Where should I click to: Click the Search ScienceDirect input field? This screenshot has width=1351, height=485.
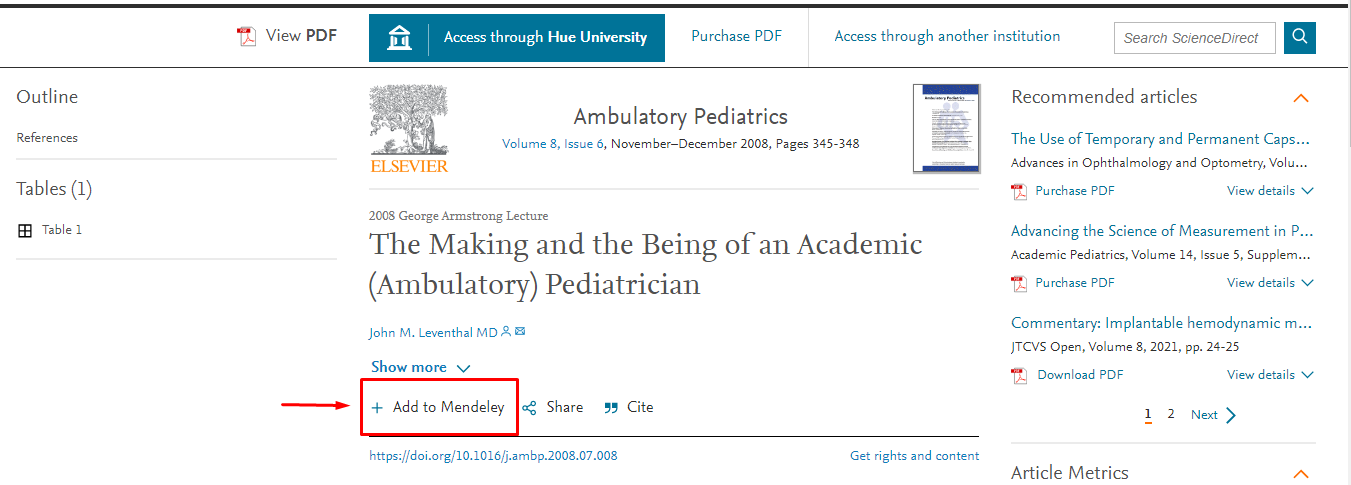[x=1194, y=38]
